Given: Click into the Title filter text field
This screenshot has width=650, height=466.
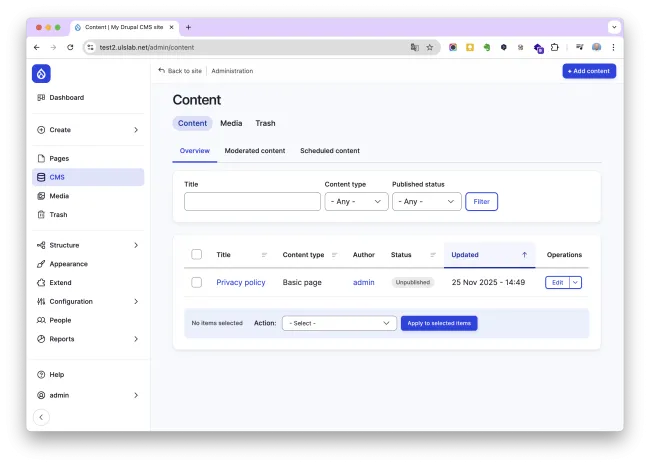Looking at the screenshot, I should pyautogui.click(x=252, y=202).
